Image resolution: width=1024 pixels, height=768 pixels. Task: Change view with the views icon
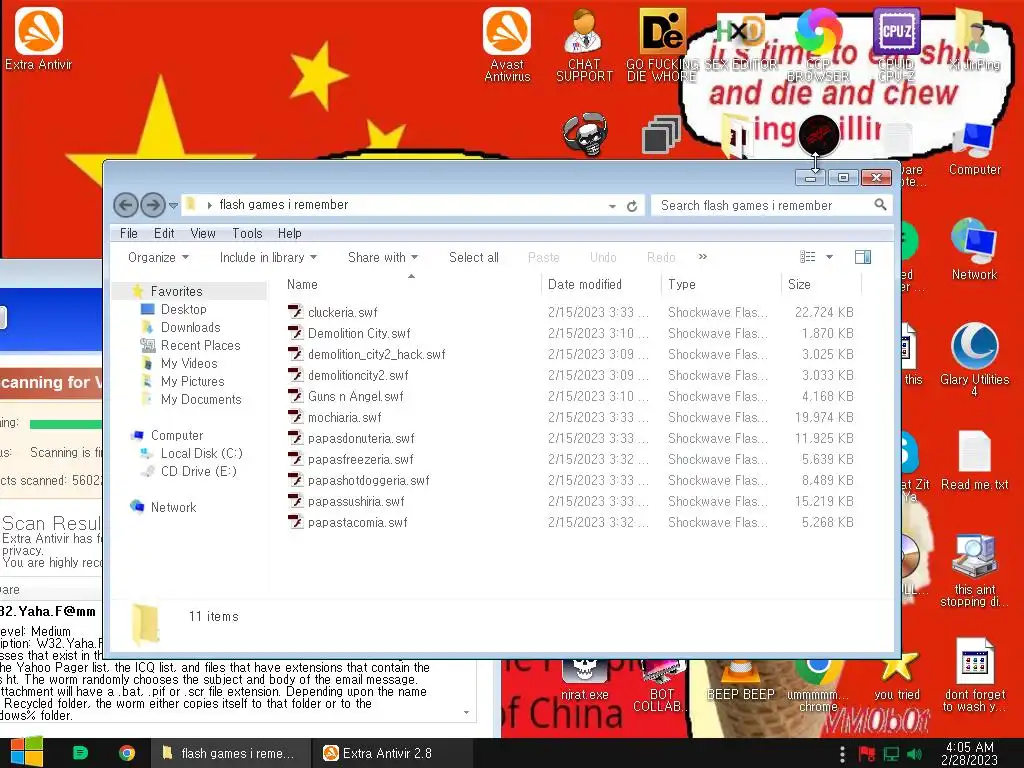tap(808, 257)
